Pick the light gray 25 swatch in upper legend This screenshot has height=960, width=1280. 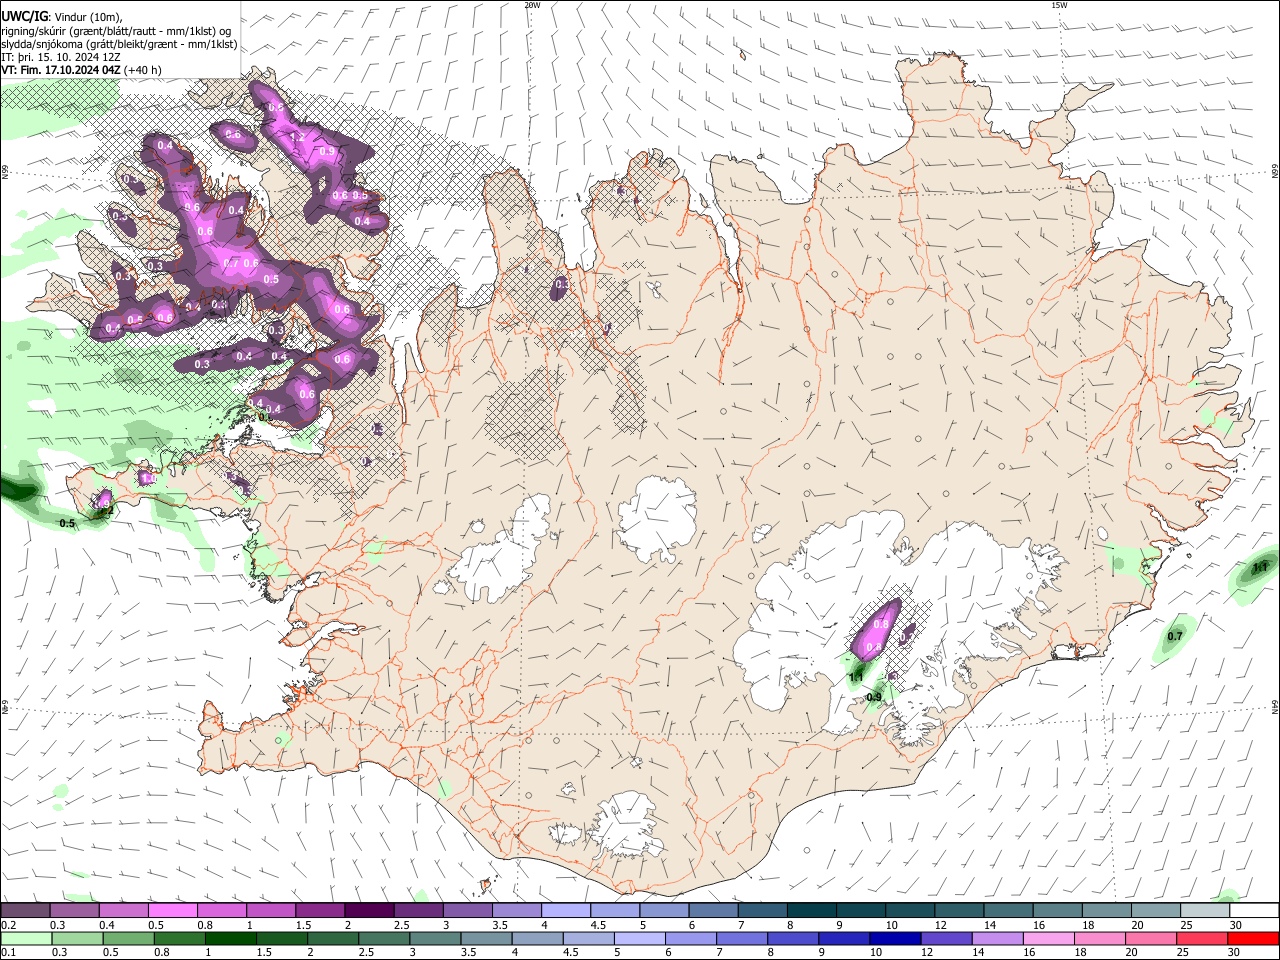click(x=1205, y=910)
